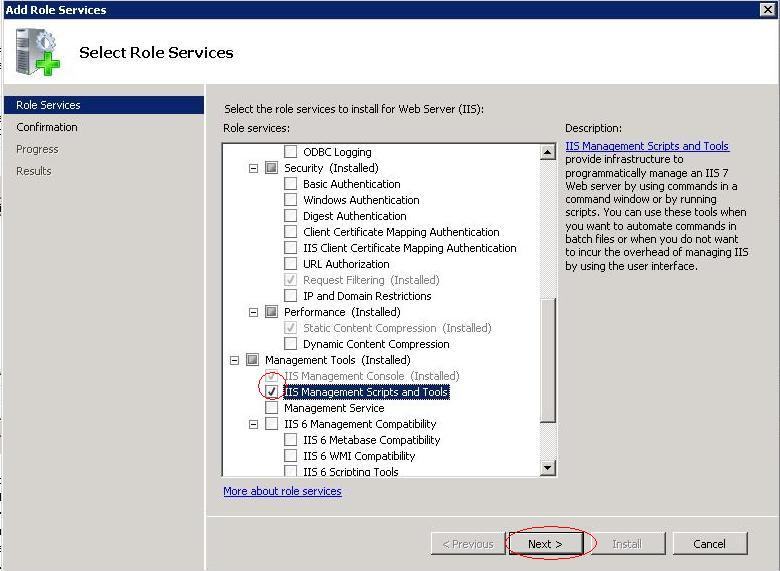Viewport: 780px width, 571px height.
Task: Collapse the Security tree node
Action: (254, 168)
